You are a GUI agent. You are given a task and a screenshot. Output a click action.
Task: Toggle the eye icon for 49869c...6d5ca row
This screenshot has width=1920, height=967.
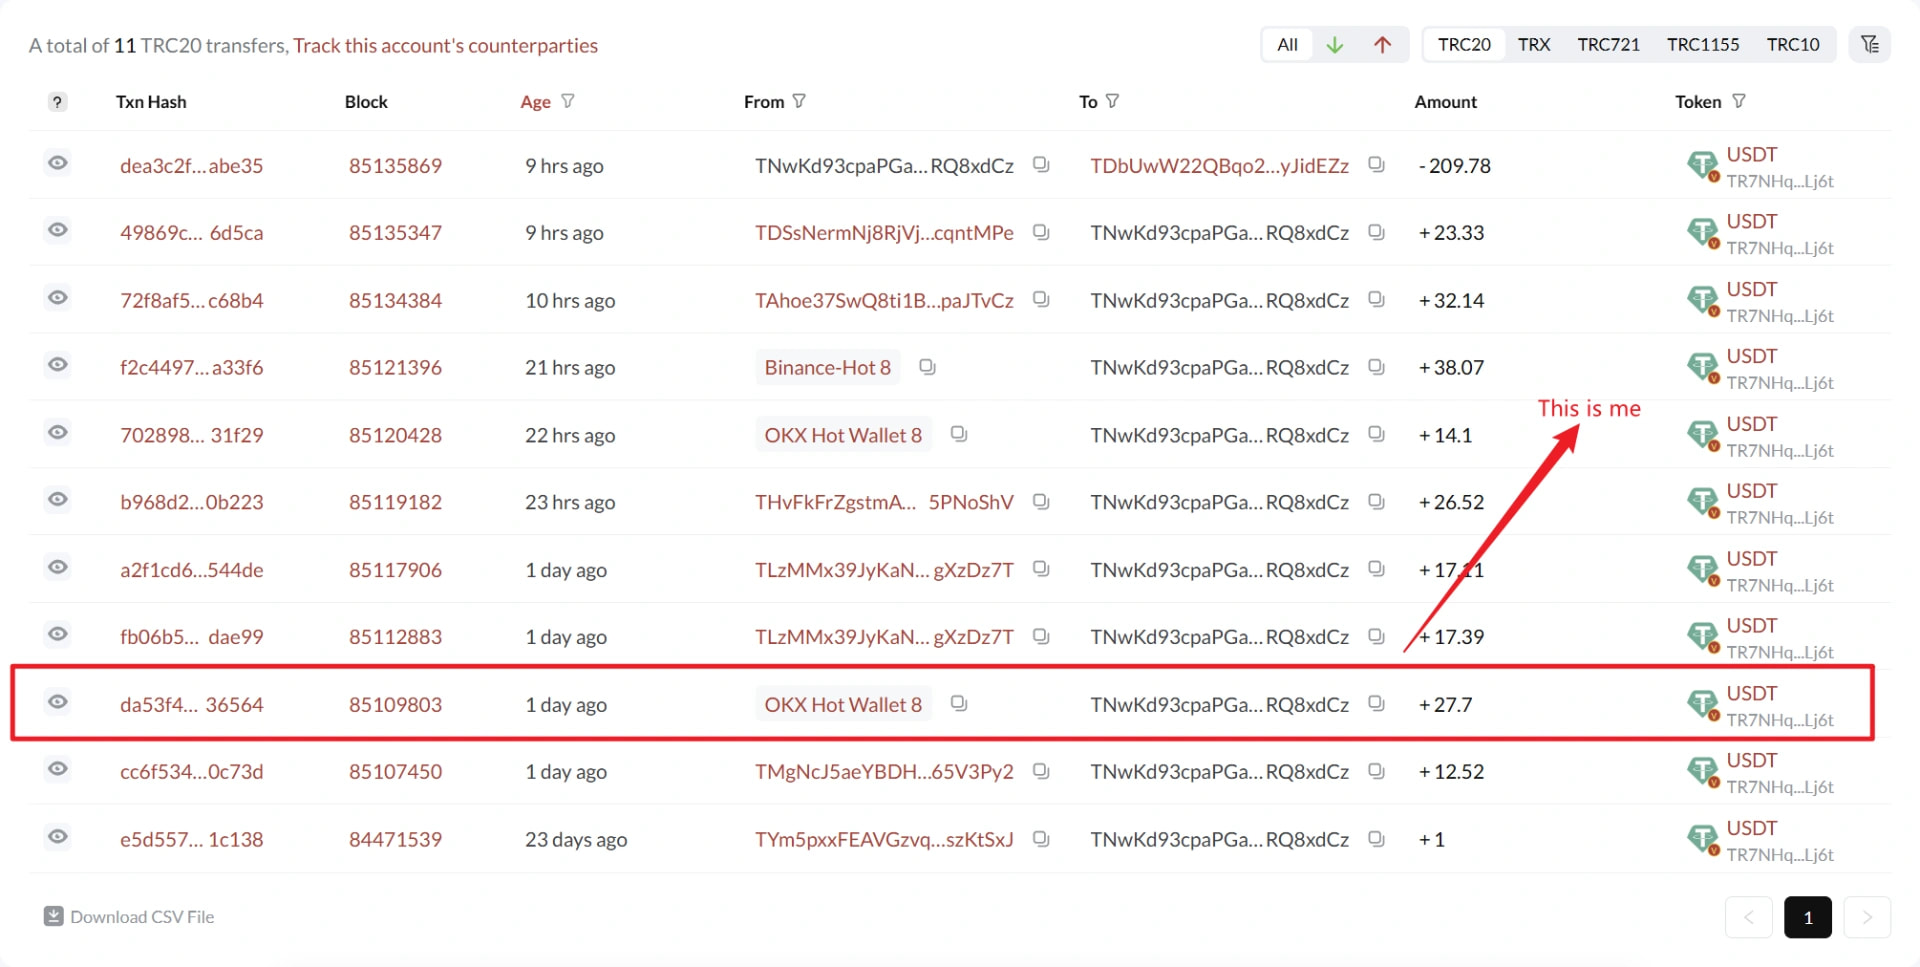(x=58, y=230)
